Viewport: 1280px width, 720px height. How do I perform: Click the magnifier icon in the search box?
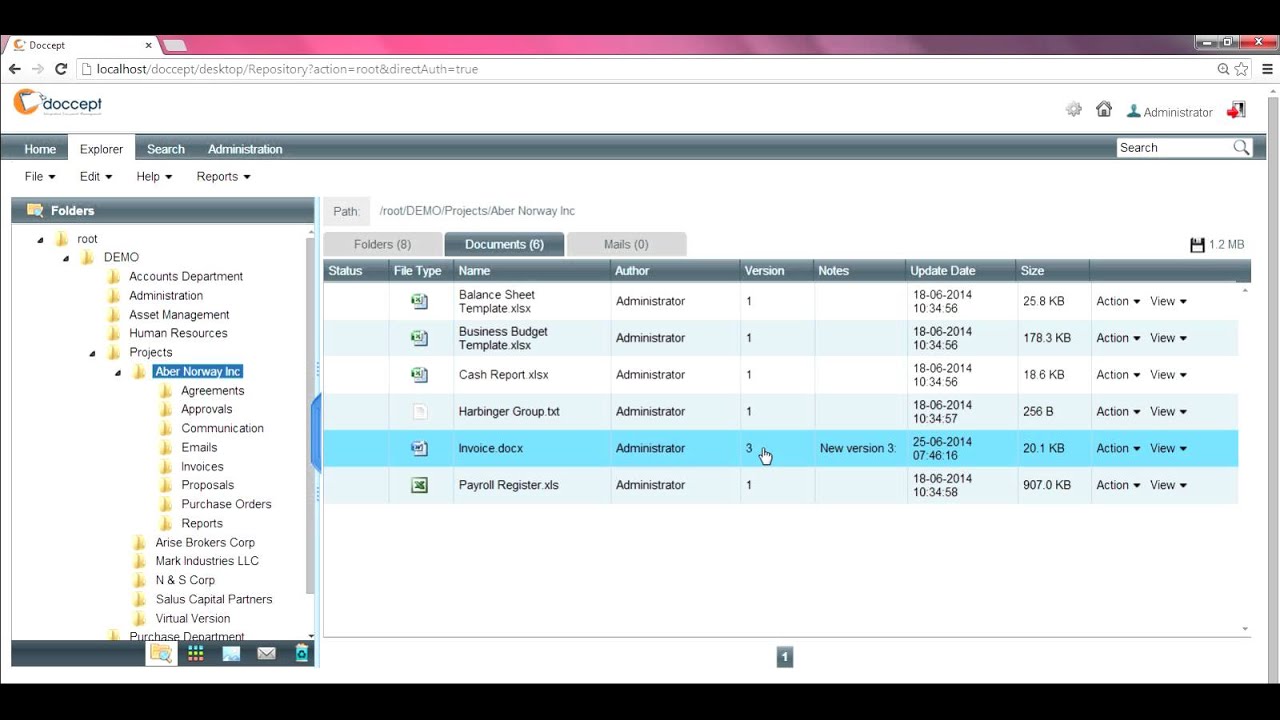pyautogui.click(x=1241, y=147)
